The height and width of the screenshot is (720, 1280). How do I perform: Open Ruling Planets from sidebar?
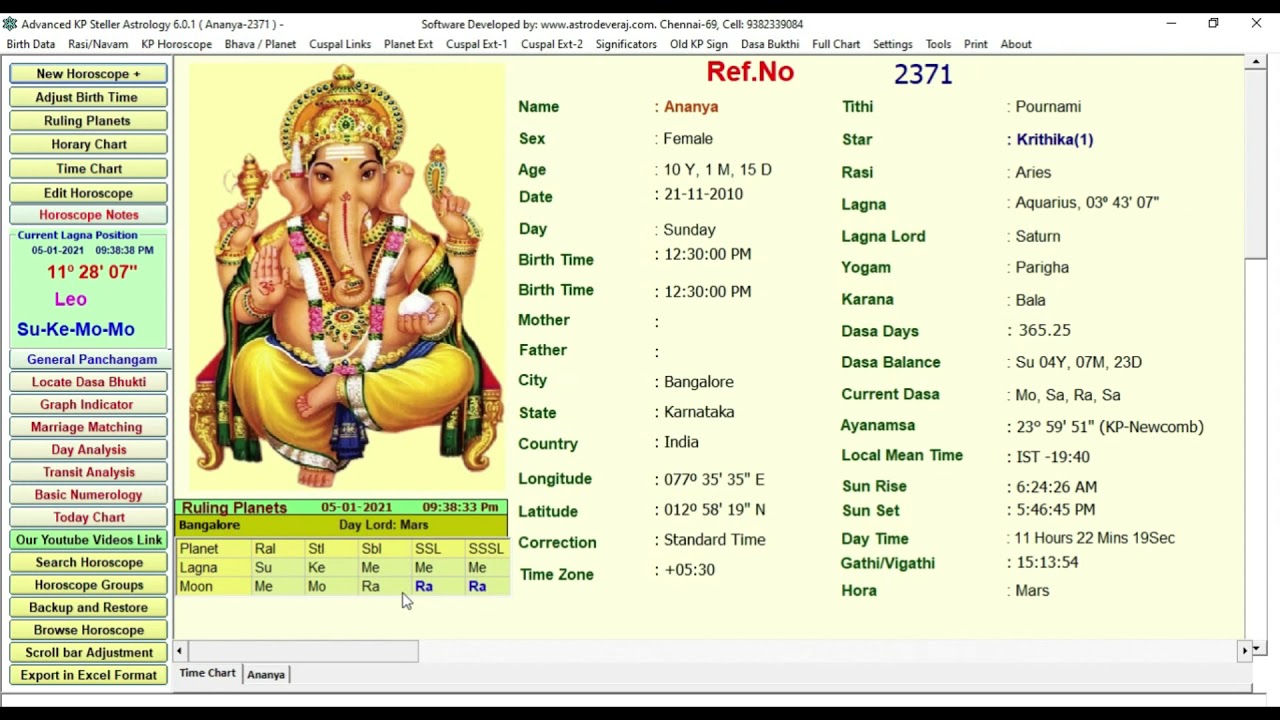click(87, 121)
